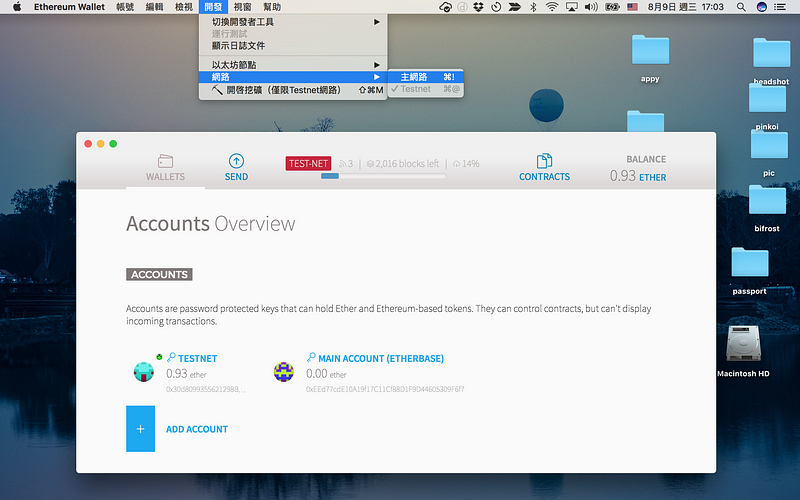Image resolution: width=800 pixels, height=500 pixels.
Task: Open the Contracts documents icon
Action: point(544,161)
